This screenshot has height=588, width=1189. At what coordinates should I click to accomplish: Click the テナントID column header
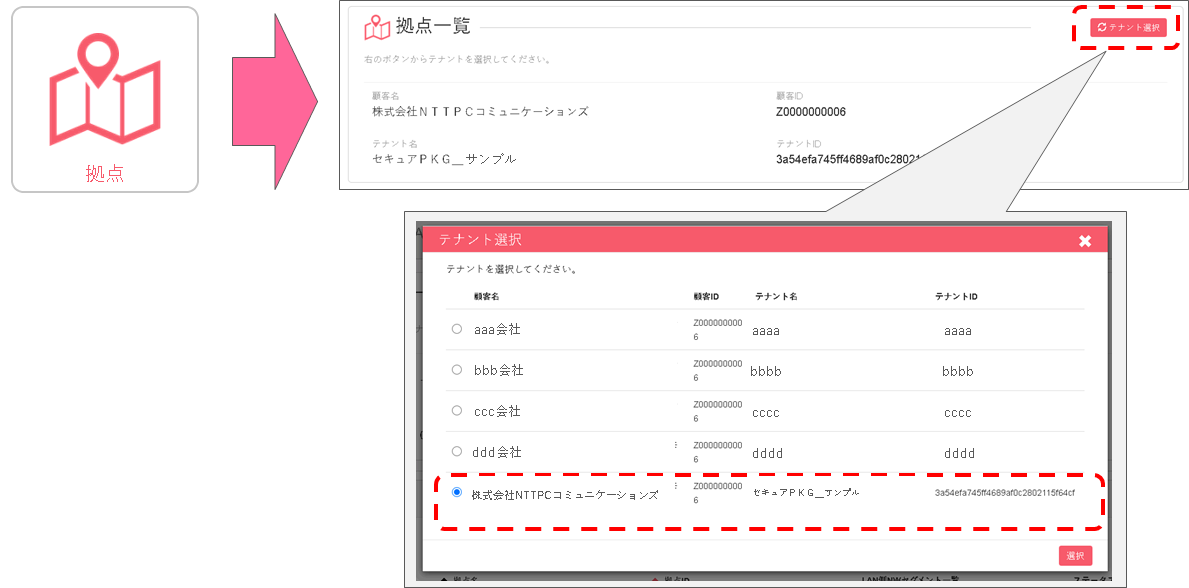coord(955,296)
